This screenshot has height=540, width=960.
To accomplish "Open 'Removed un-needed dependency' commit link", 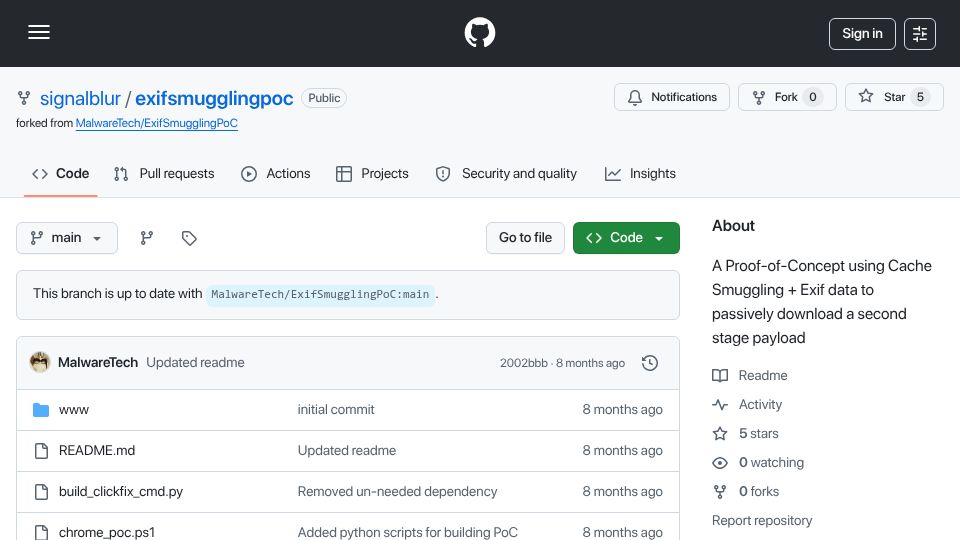I will pyautogui.click(x=397, y=492).
